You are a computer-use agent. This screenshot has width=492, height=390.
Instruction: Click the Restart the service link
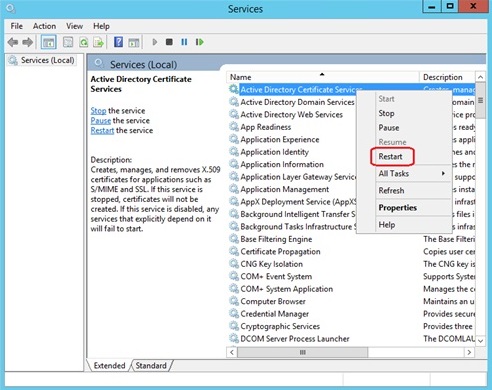(x=102, y=130)
